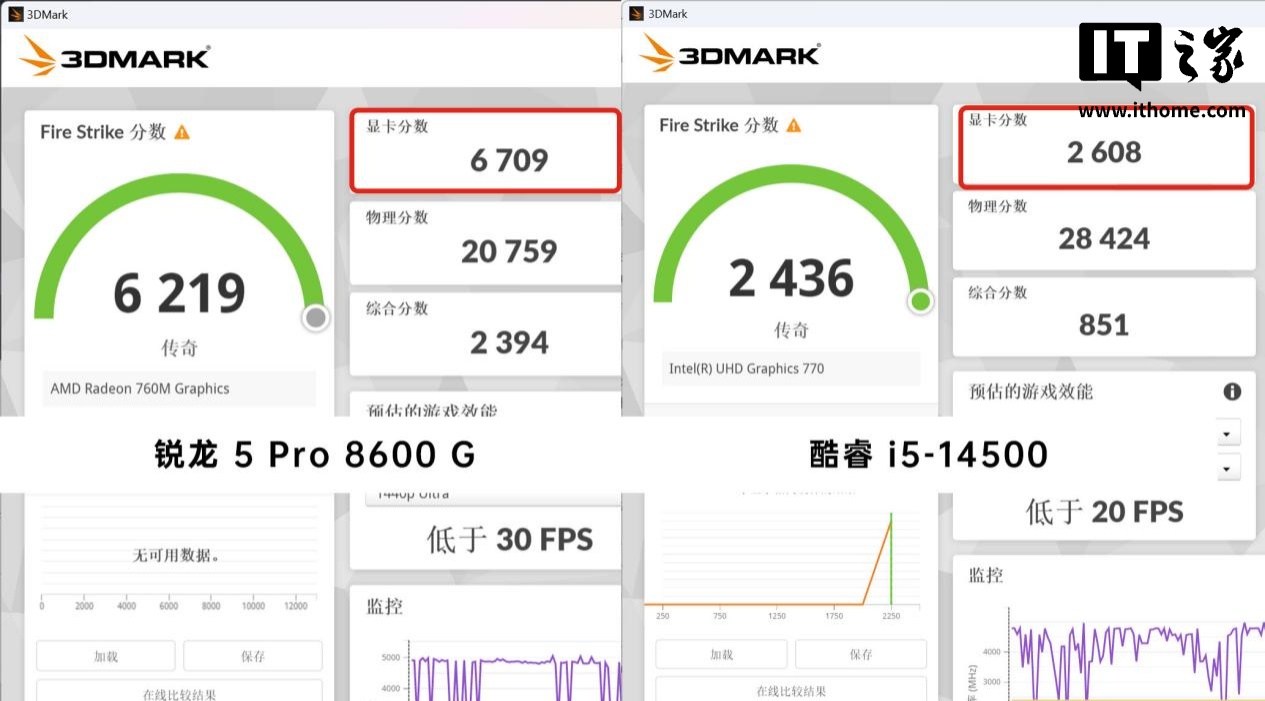Select the 物理分数 20 759 card
This screenshot has width=1265, height=701.
click(485, 242)
